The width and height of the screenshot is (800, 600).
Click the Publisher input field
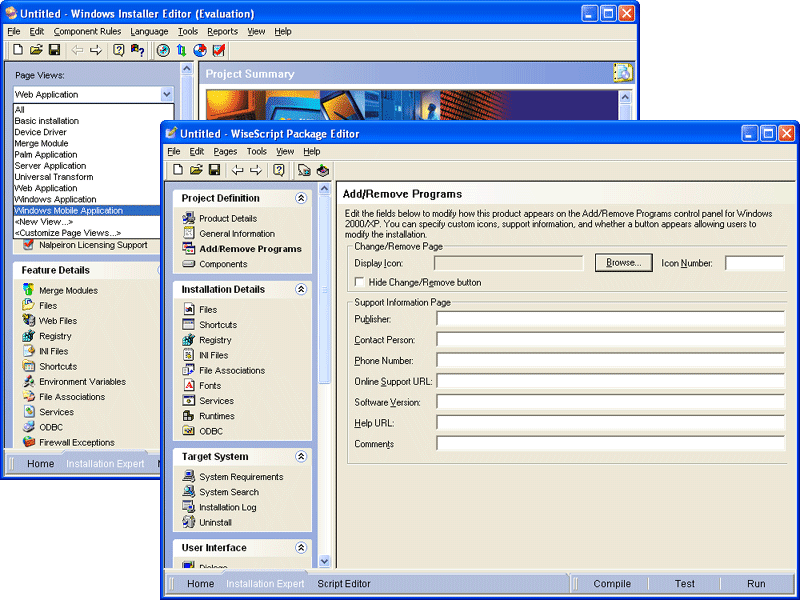(x=610, y=319)
